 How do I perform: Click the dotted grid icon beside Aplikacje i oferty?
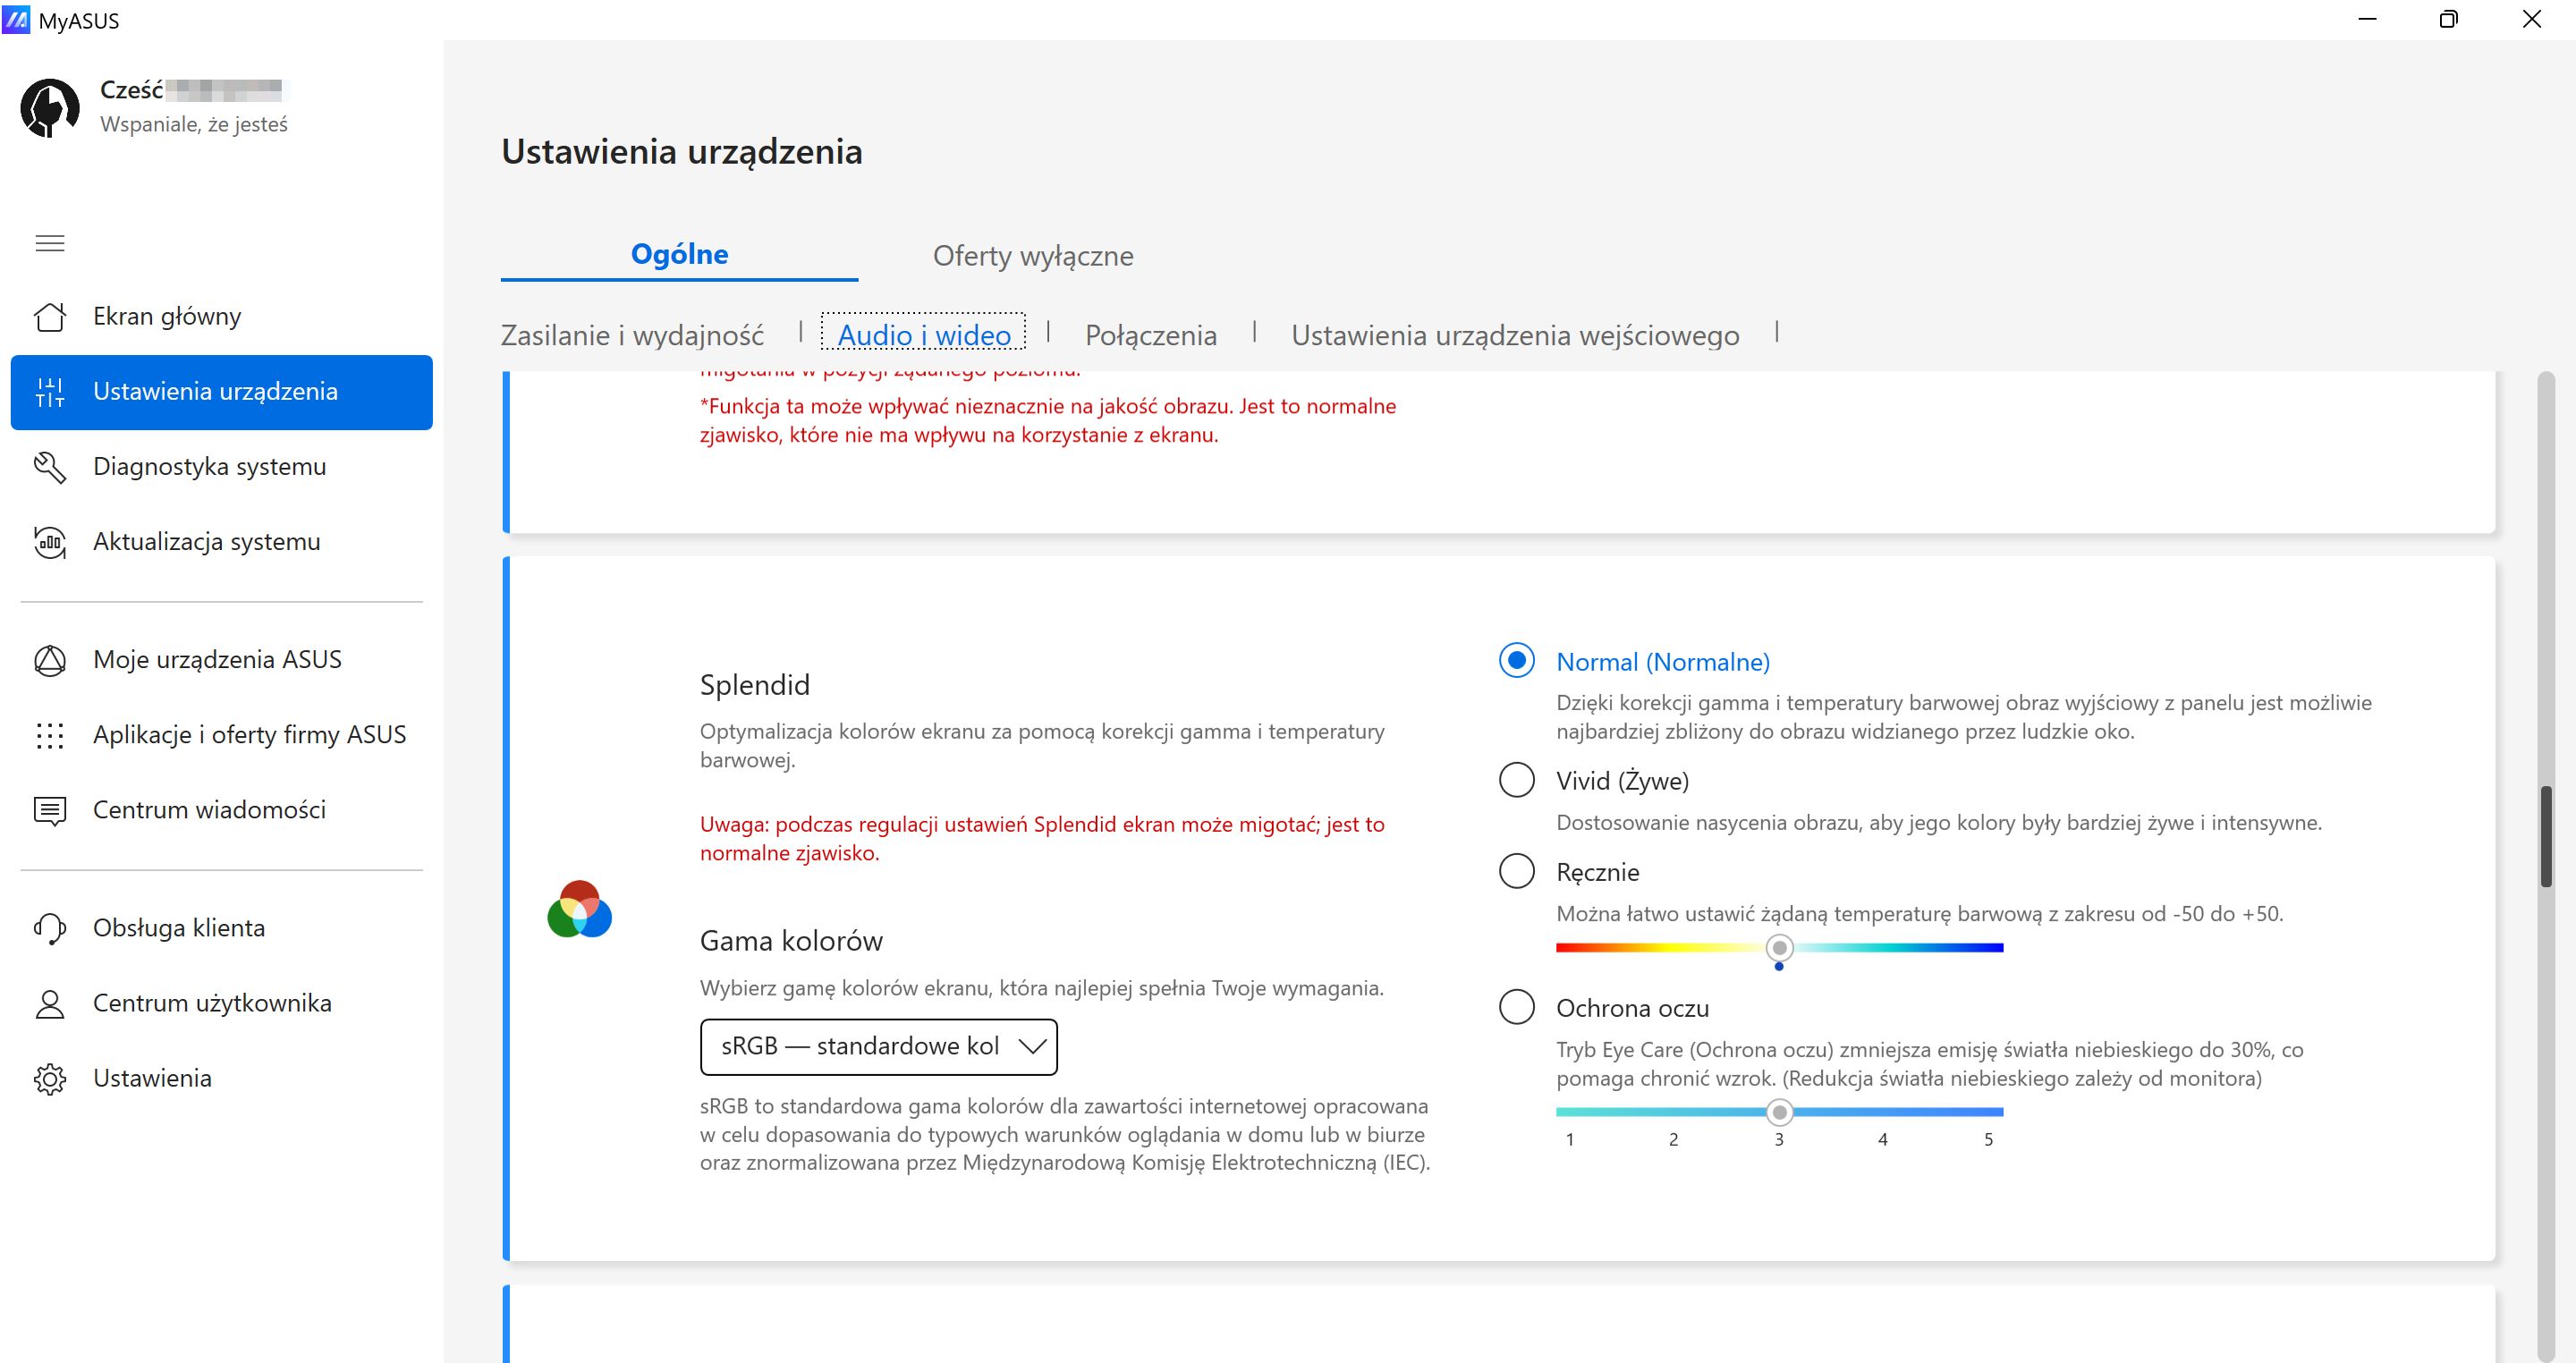point(50,735)
